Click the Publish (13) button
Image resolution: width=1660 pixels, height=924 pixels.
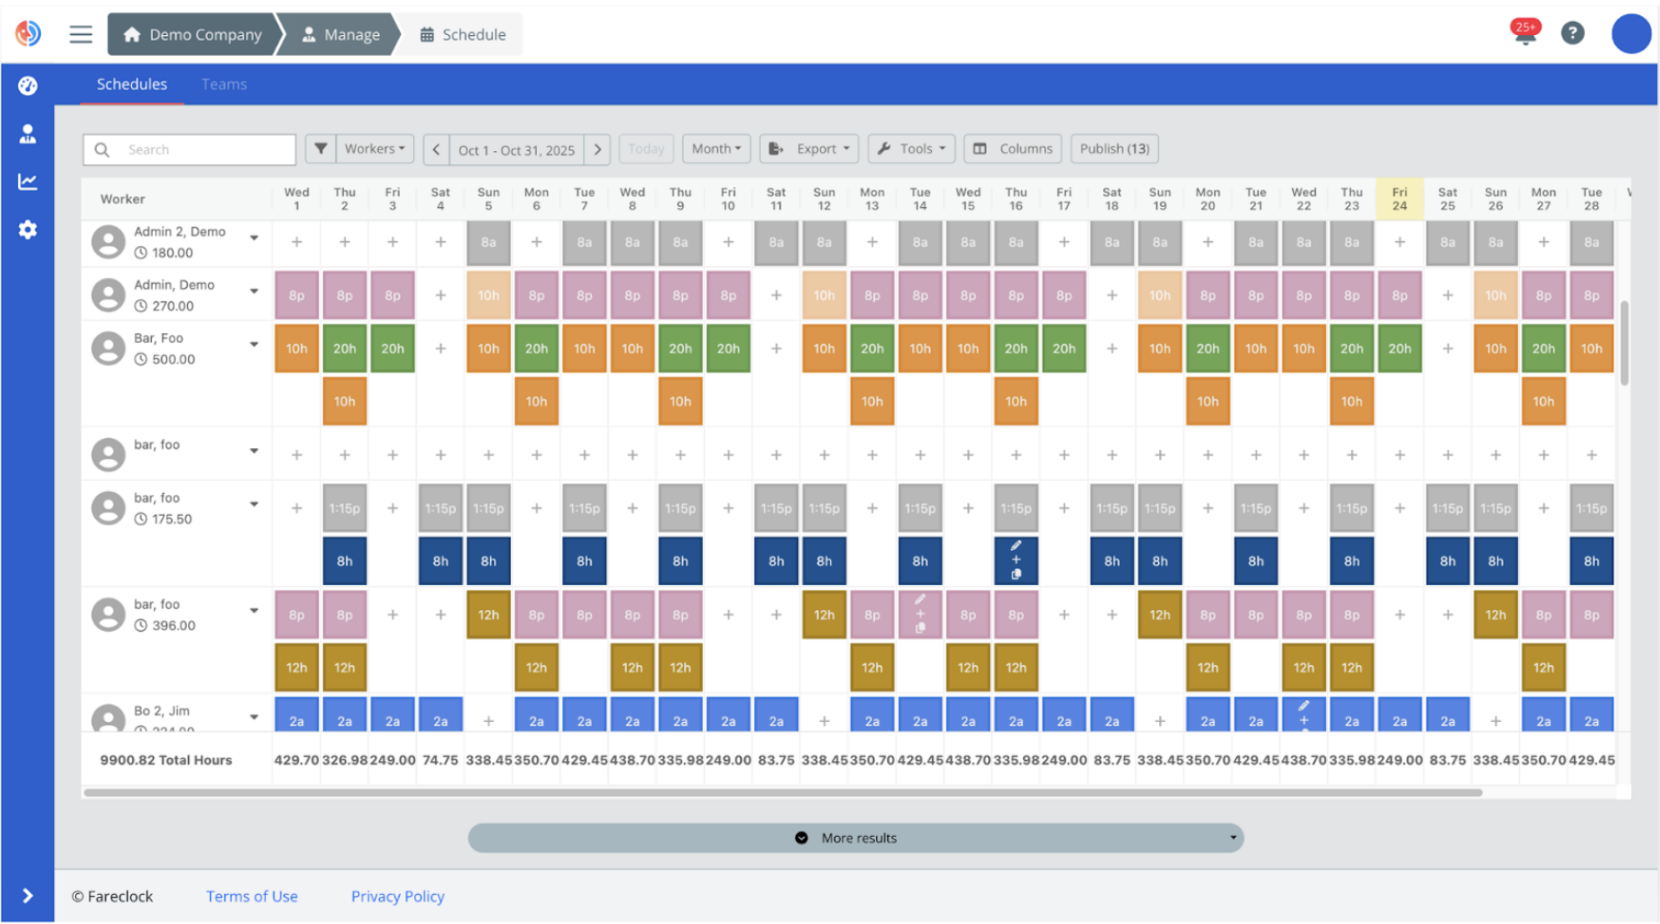(1114, 148)
